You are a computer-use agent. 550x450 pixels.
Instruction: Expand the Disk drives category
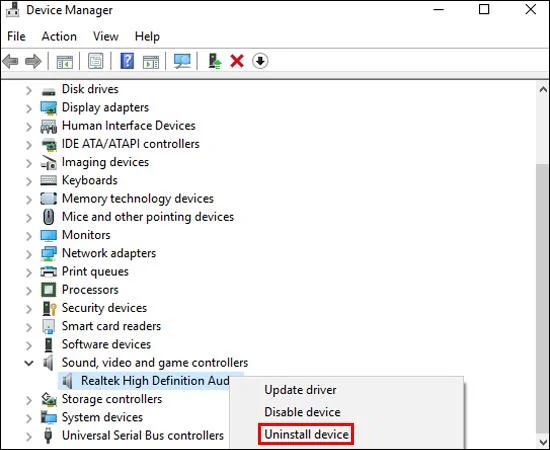[x=29, y=91]
